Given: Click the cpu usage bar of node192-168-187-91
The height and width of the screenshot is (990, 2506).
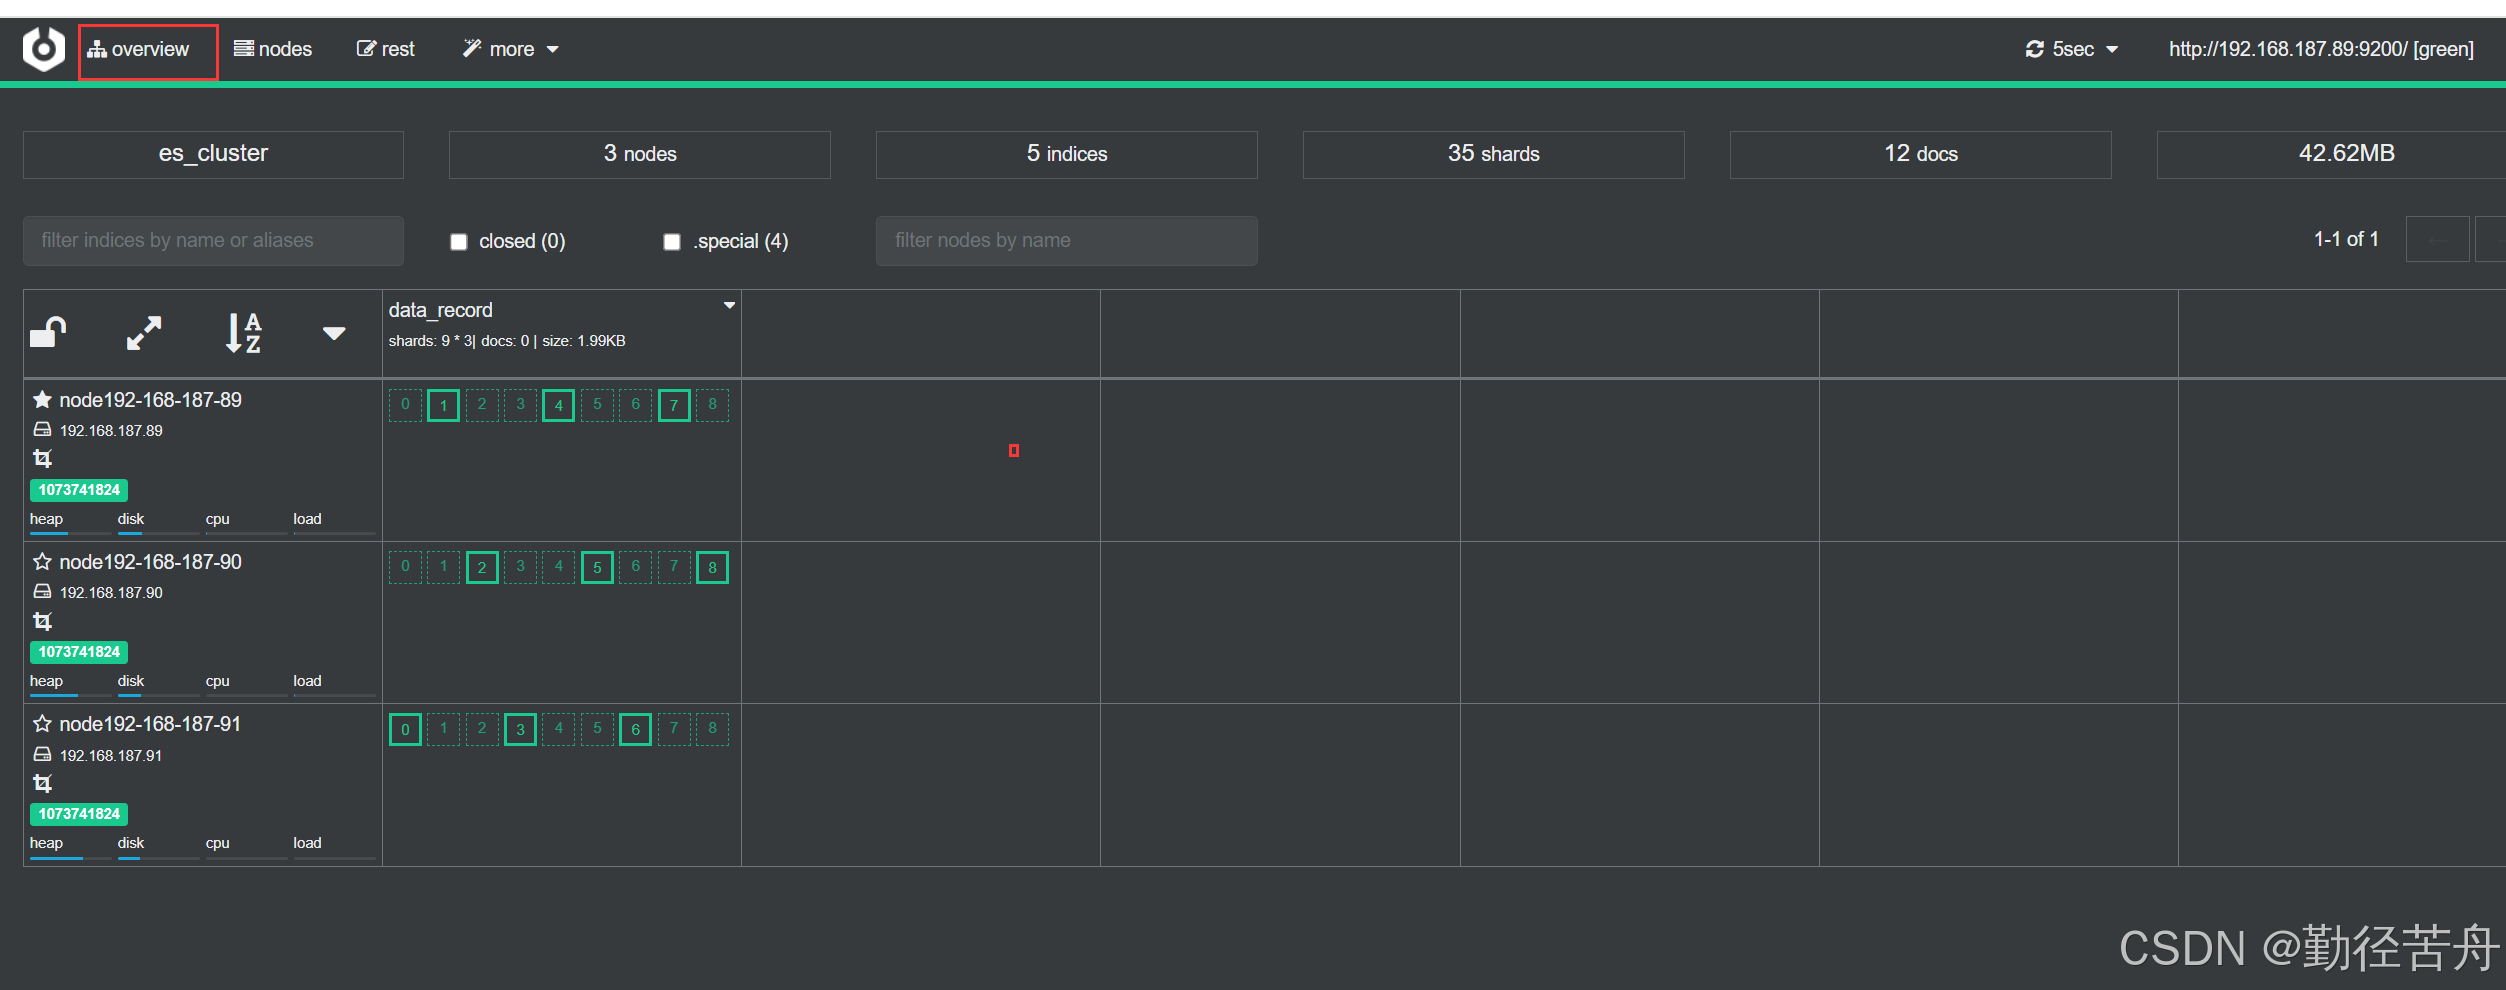Looking at the screenshot, I should coord(246,858).
